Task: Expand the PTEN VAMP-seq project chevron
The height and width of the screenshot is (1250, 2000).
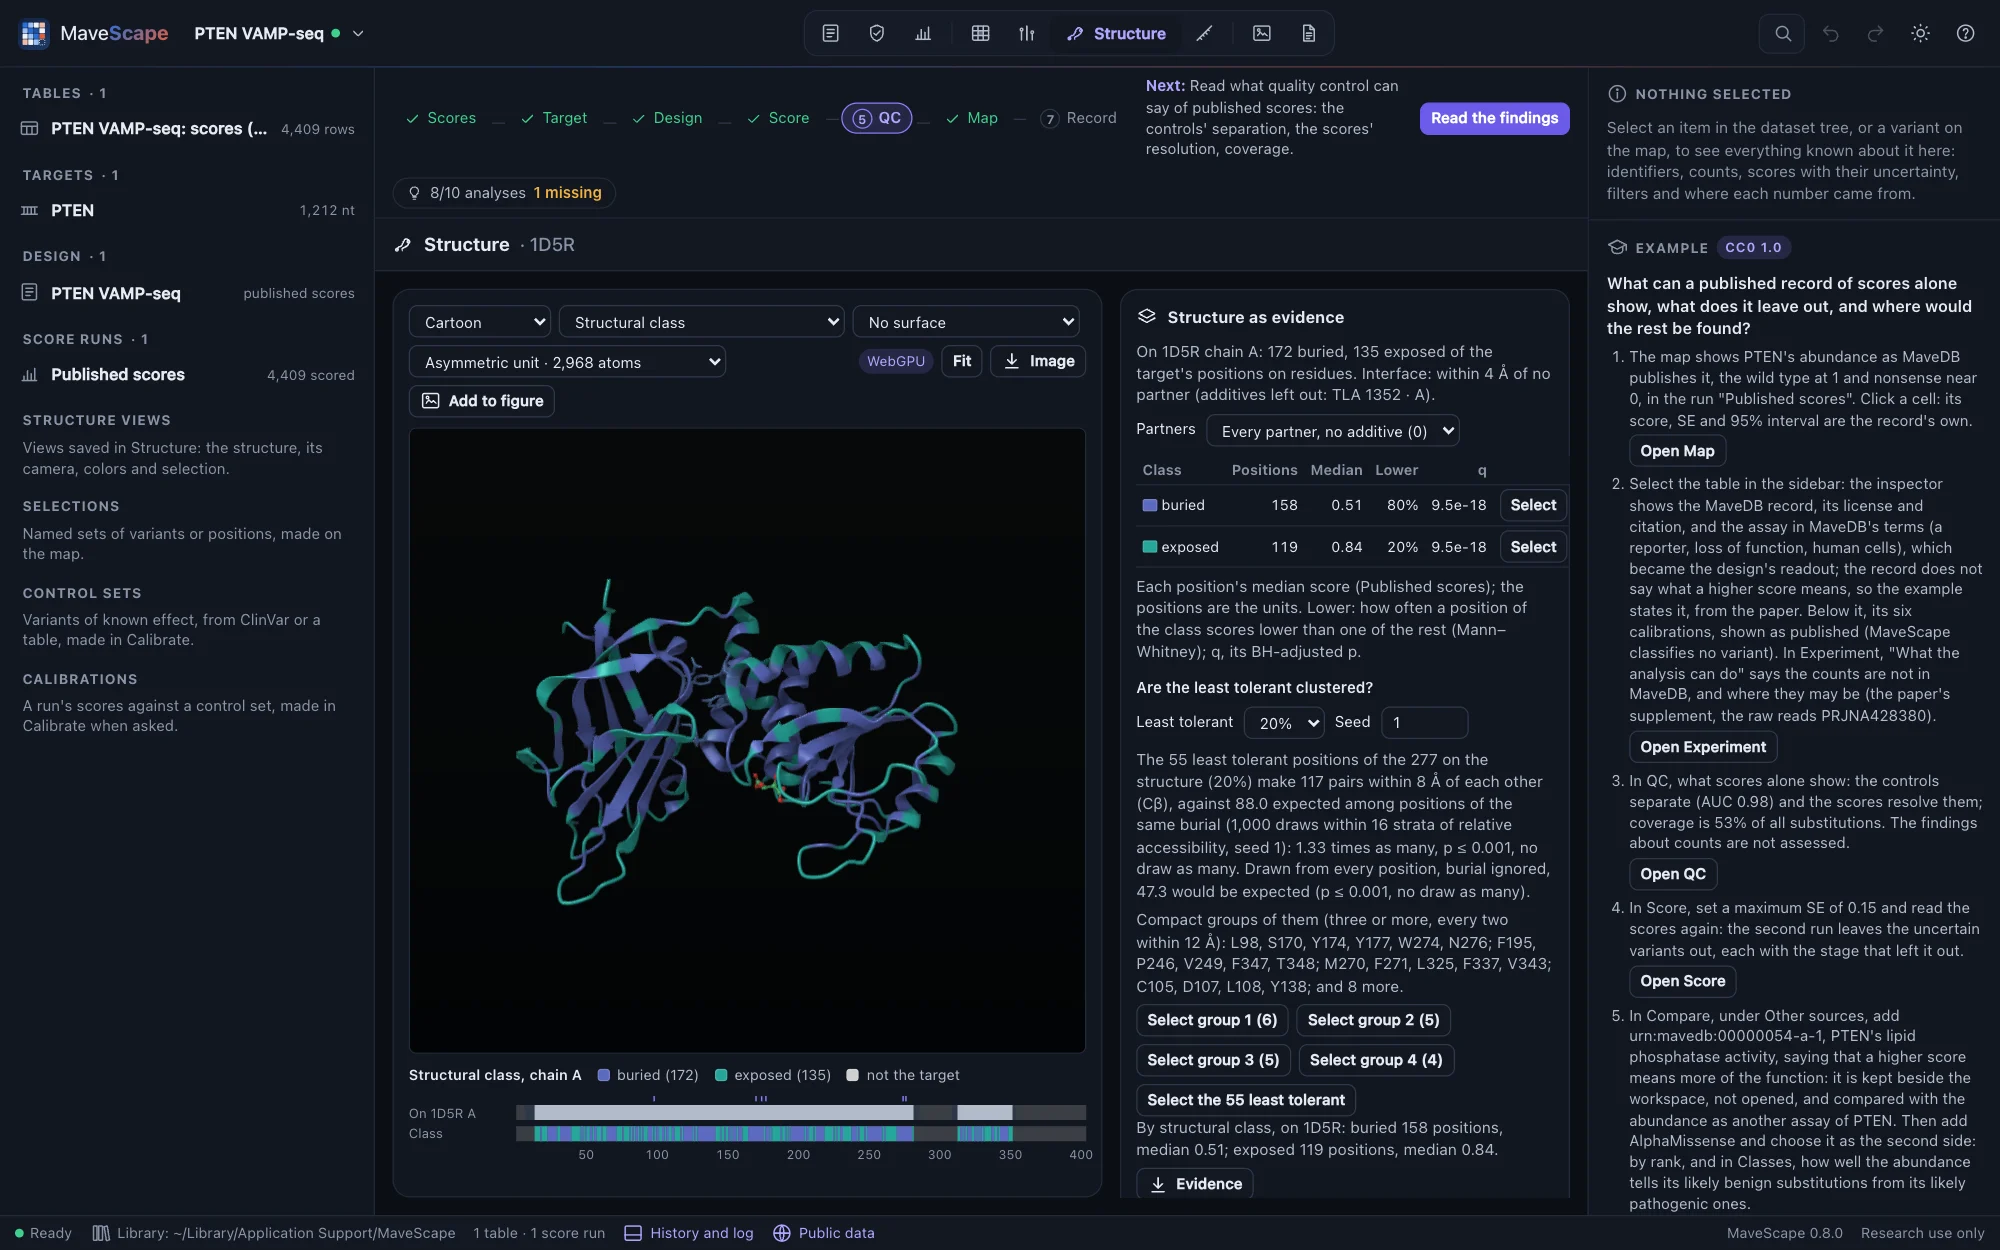Action: coord(358,33)
